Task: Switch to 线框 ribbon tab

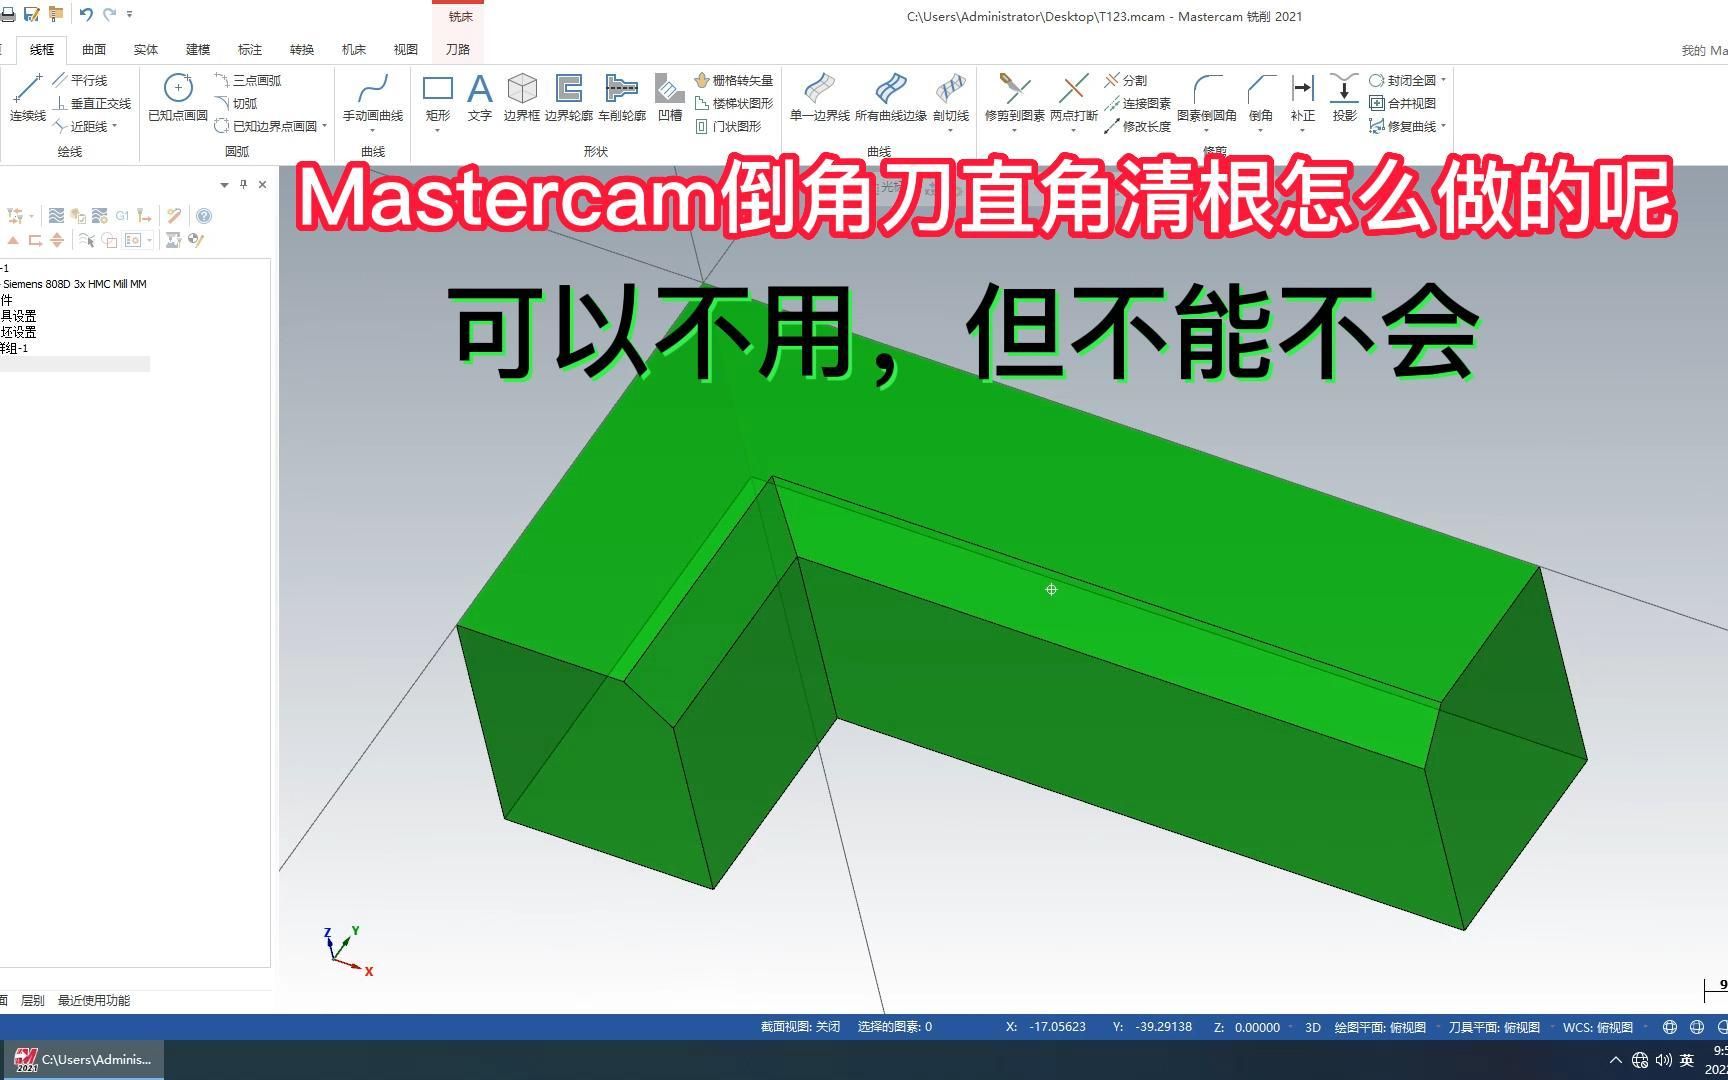Action: pyautogui.click(x=42, y=49)
